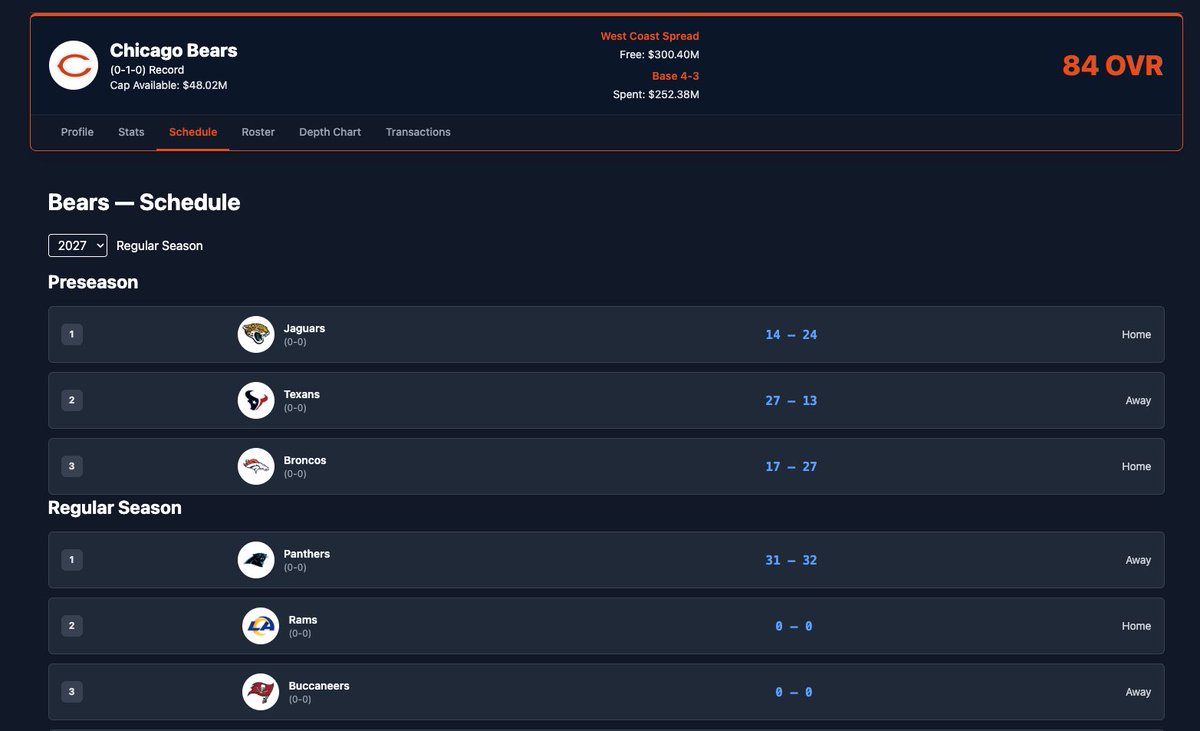
Task: Open the season year 2027 dropdown
Action: [x=77, y=245]
